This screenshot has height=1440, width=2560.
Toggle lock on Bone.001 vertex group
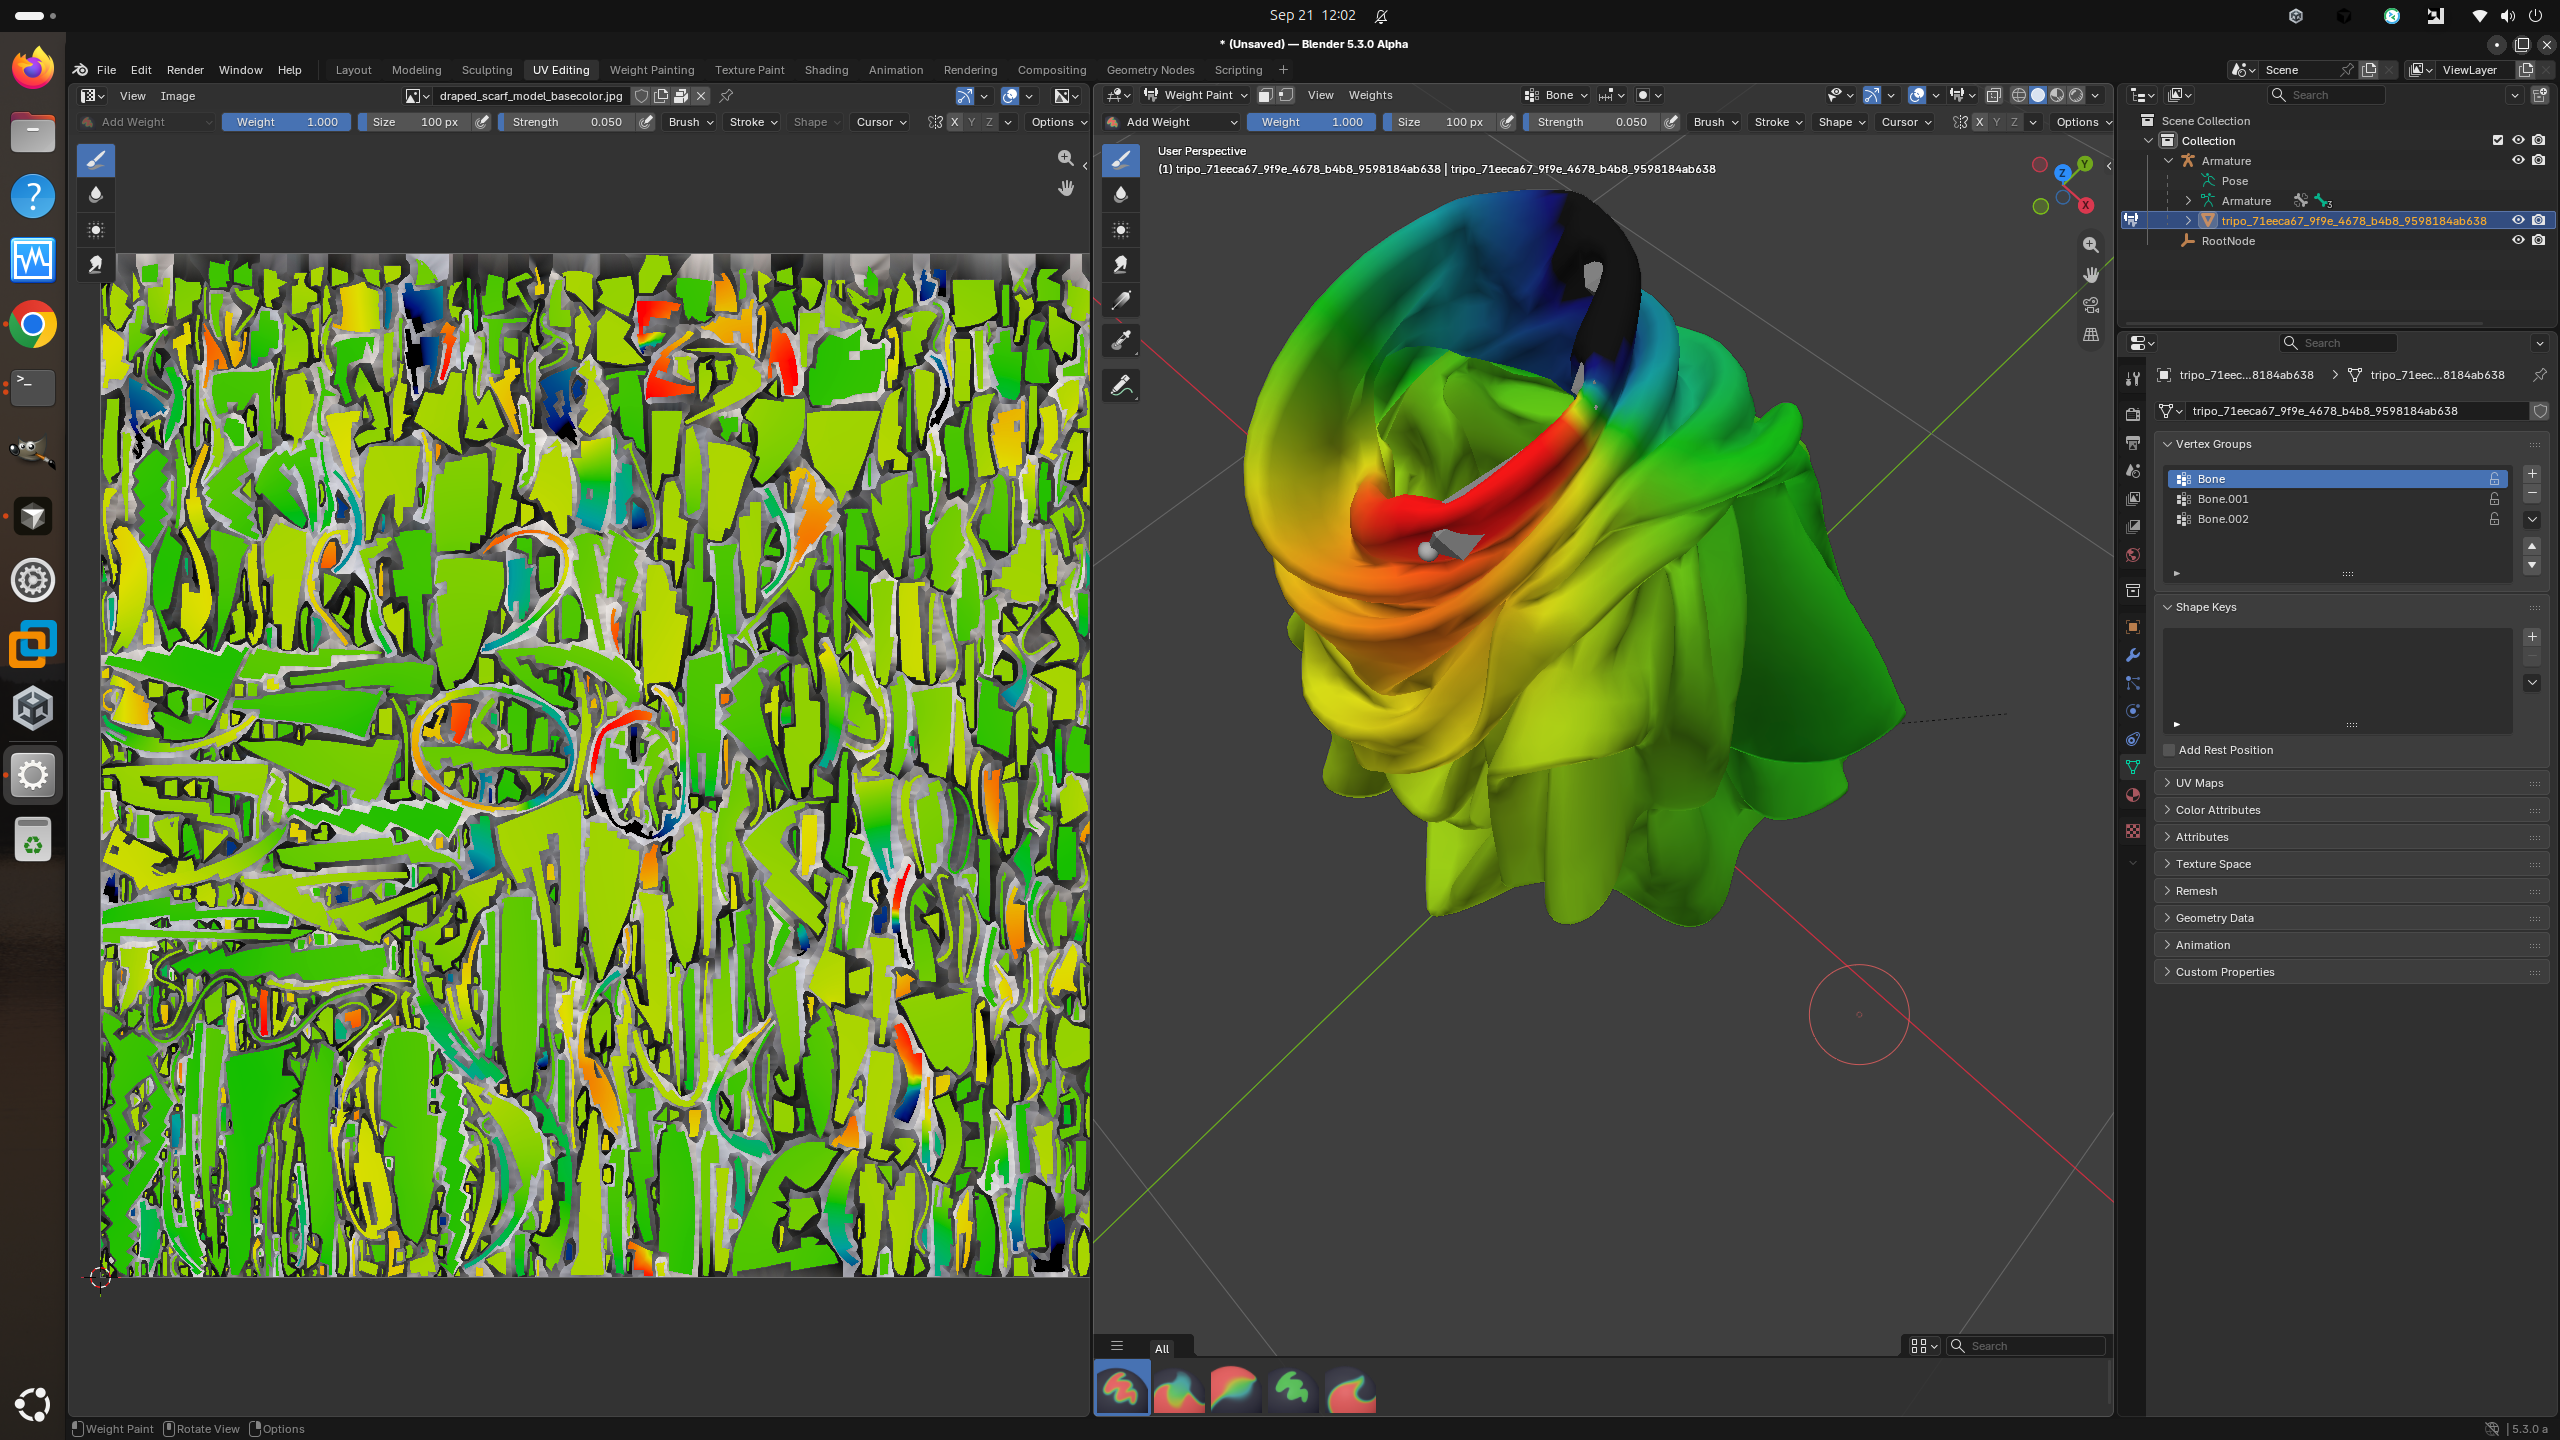(x=2494, y=499)
